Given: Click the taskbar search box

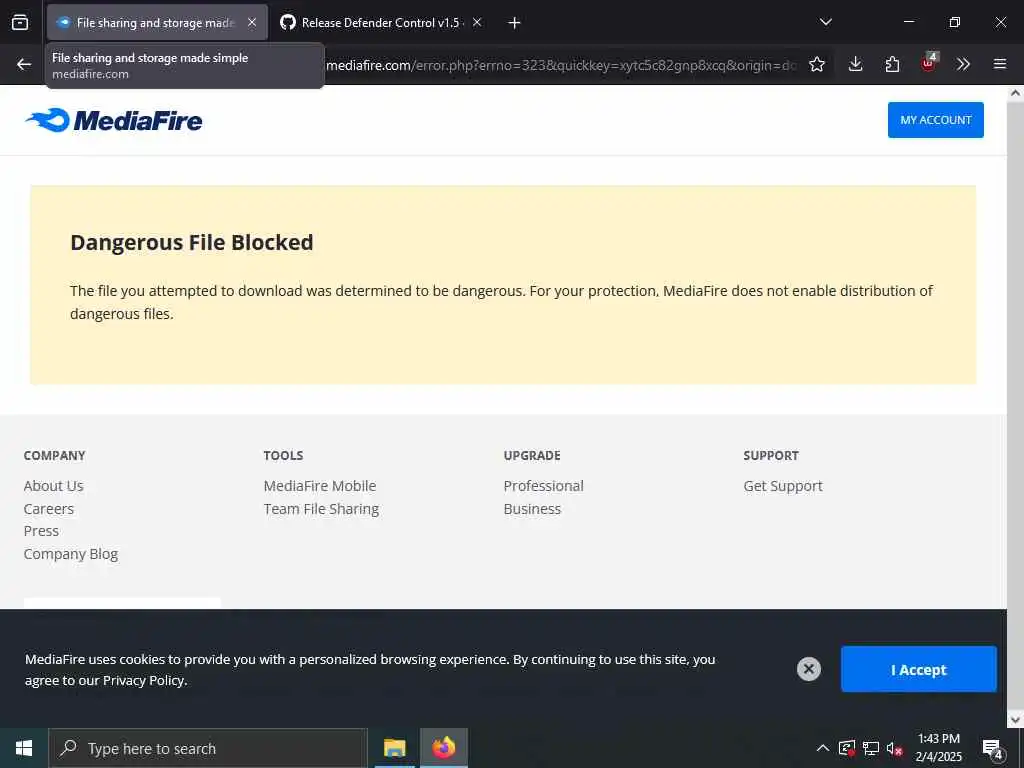Looking at the screenshot, I should 208,748.
